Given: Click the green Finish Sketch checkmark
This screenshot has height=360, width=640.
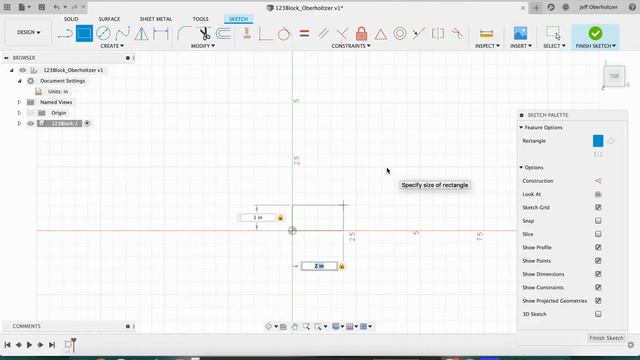Looking at the screenshot, I should pyautogui.click(x=595, y=33).
